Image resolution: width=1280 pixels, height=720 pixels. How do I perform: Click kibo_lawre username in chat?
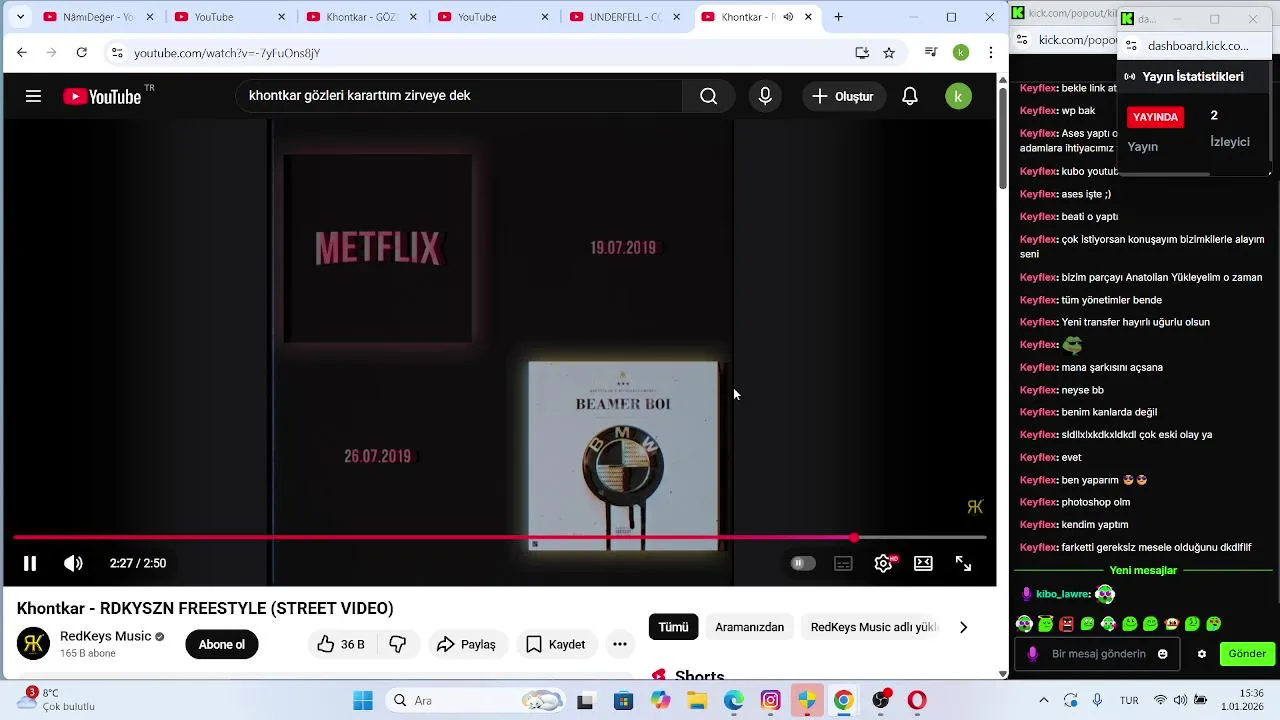tap(1062, 594)
